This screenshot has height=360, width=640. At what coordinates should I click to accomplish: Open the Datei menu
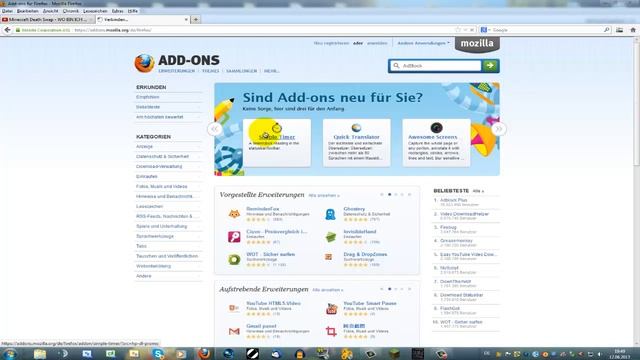(7, 11)
